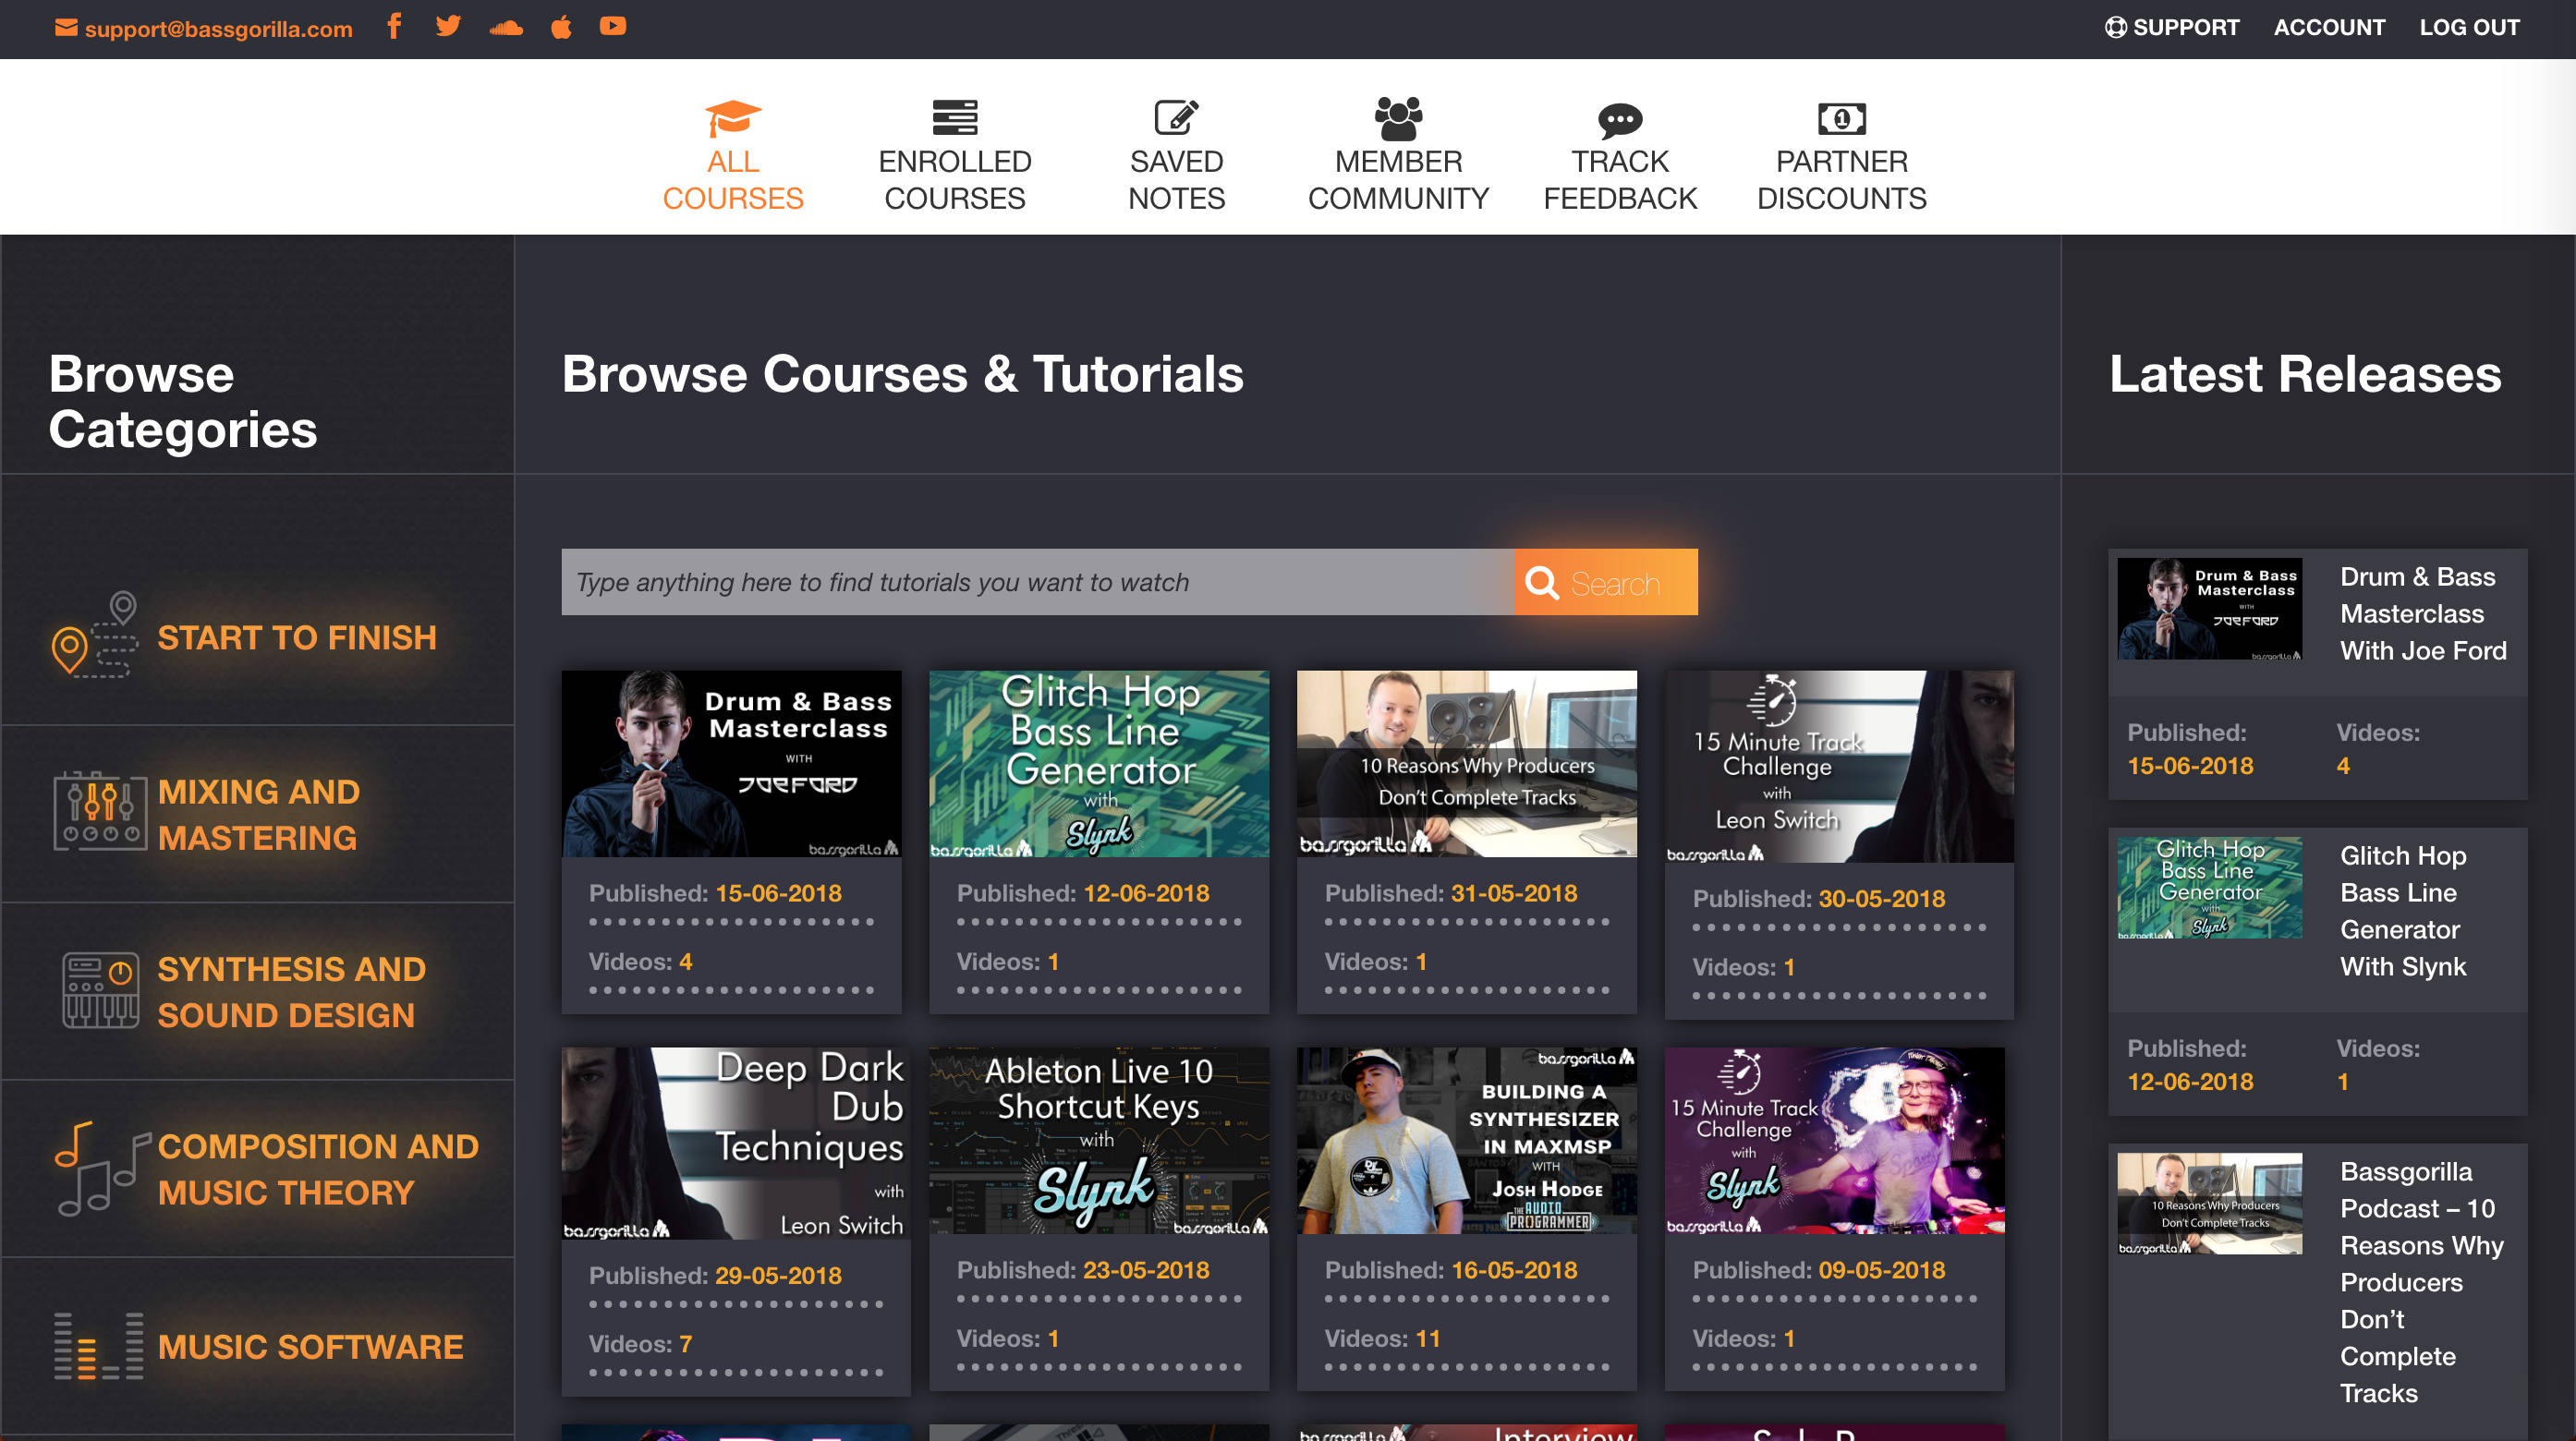Click the Member Community people icon
Screen dimensions: 2576x1441
[x=1398, y=118]
